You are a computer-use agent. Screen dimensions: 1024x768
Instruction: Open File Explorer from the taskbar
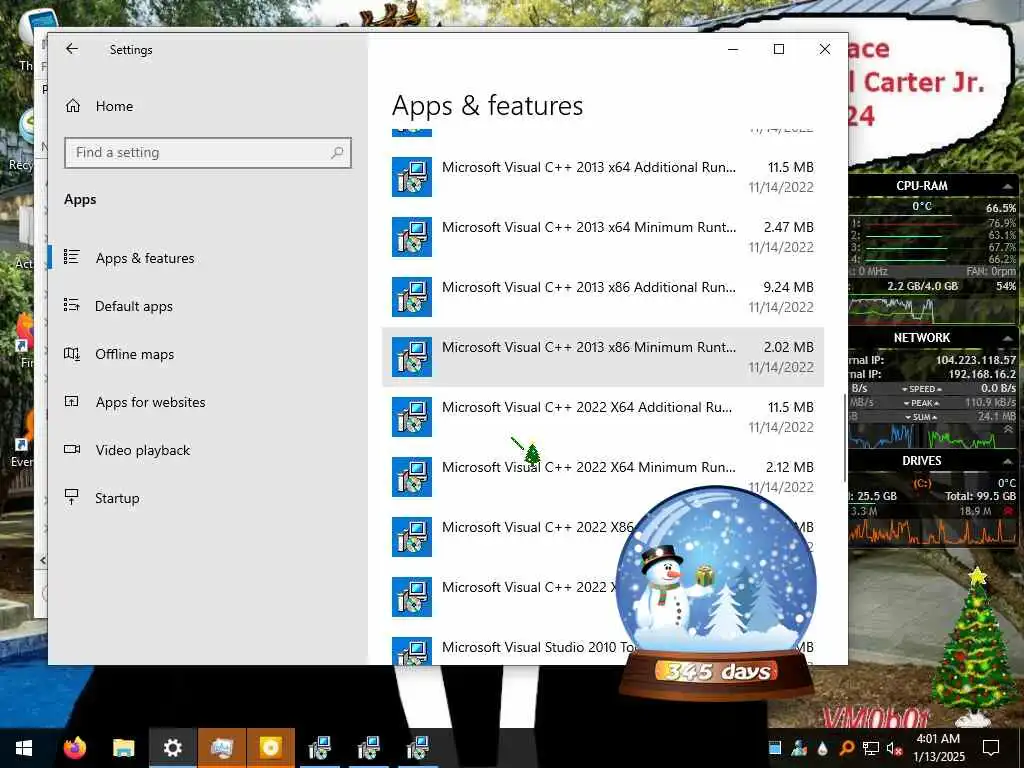pos(123,748)
